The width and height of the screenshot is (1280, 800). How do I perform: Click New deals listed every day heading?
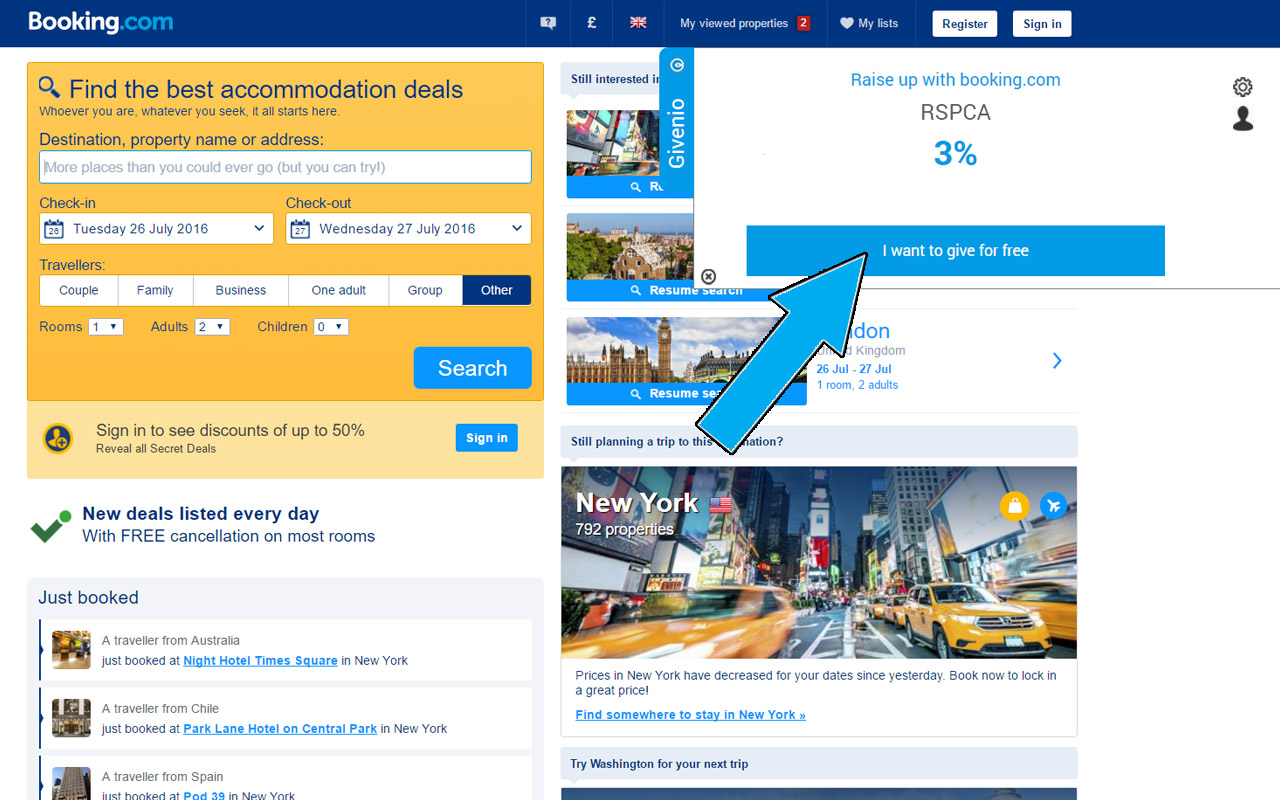click(200, 514)
